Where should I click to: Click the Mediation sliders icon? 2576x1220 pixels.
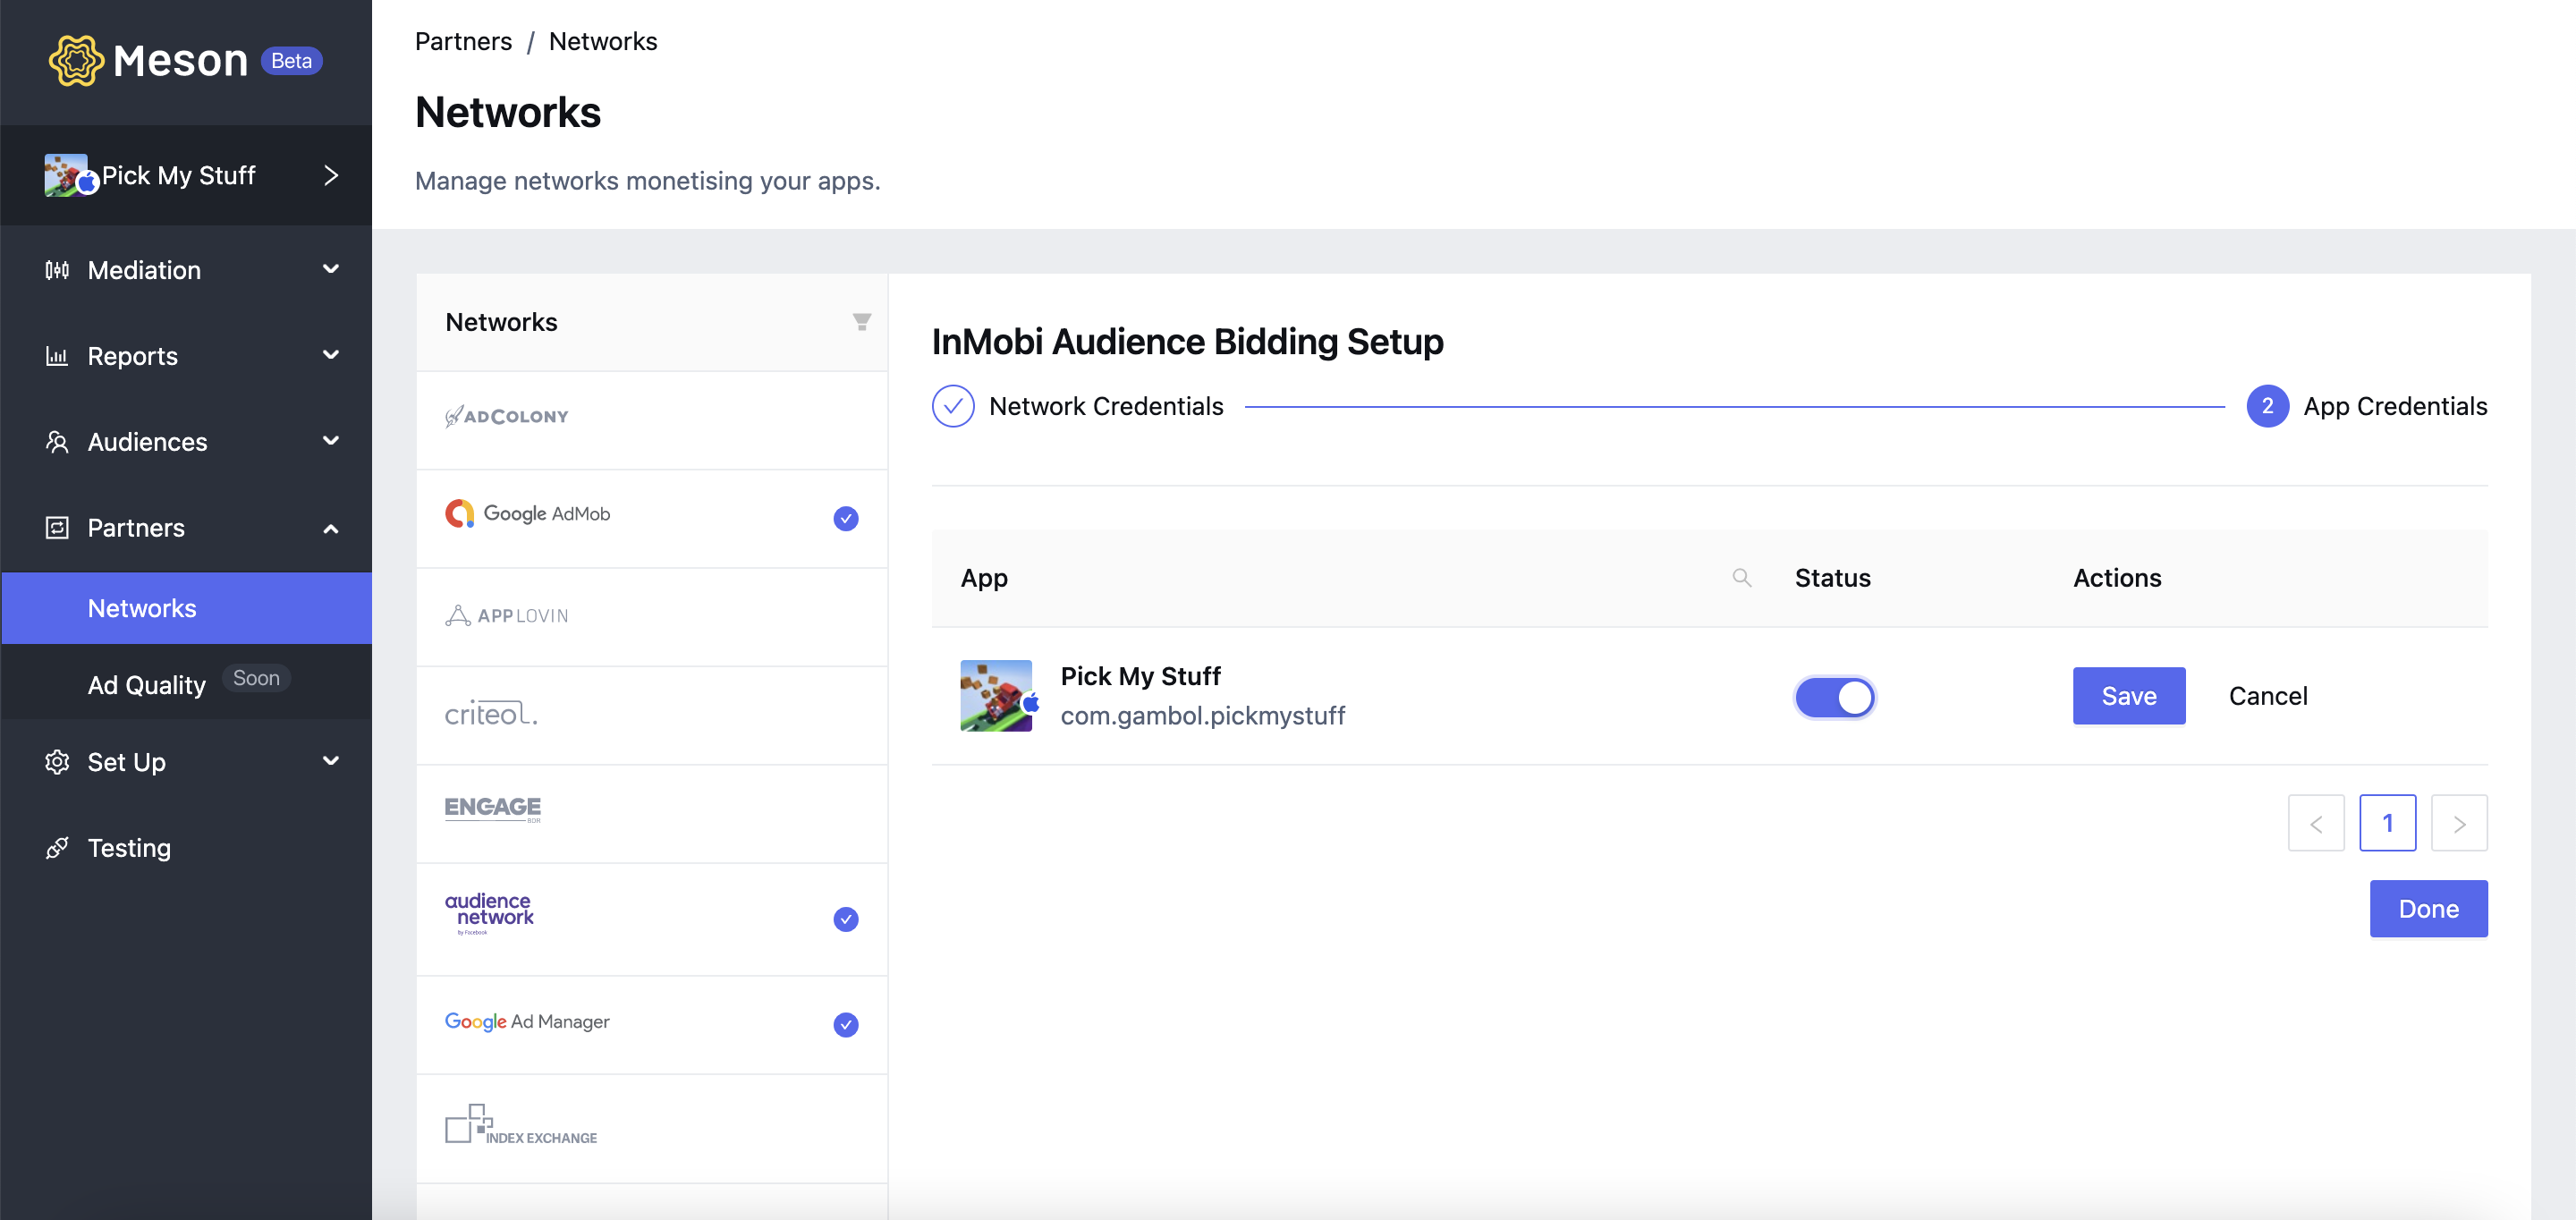(x=57, y=270)
